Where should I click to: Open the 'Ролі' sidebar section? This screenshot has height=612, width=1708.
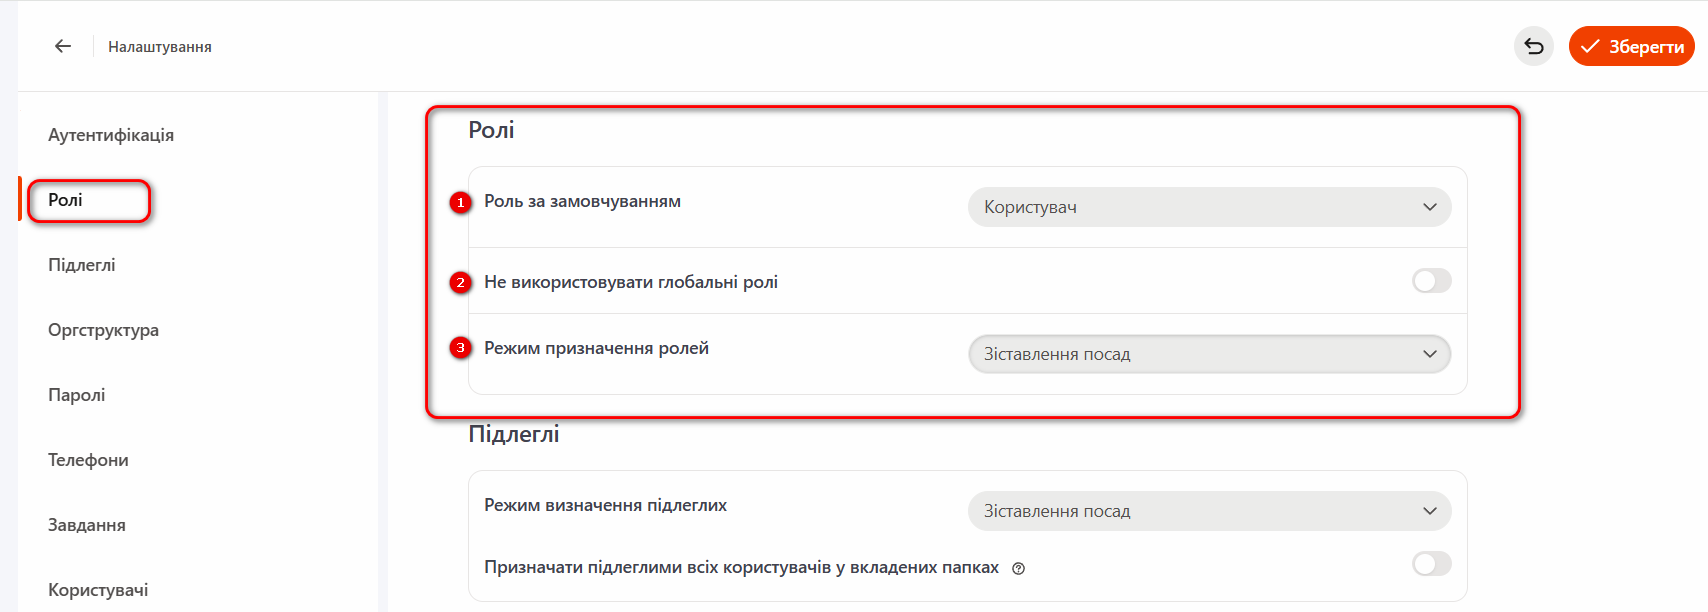point(66,200)
